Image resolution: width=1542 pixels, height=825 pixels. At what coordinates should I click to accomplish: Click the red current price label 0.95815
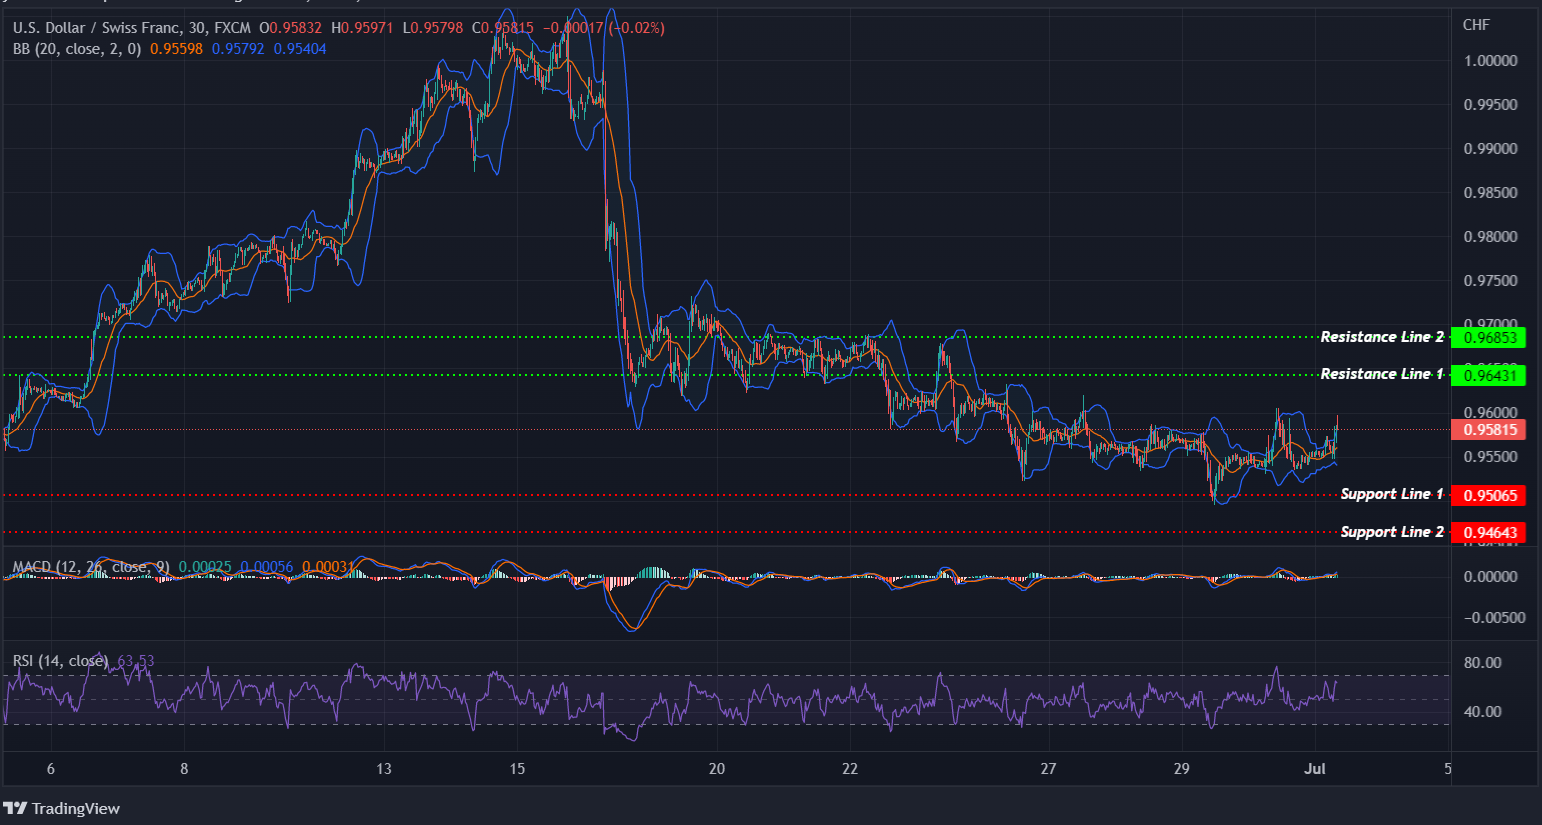pos(1488,430)
